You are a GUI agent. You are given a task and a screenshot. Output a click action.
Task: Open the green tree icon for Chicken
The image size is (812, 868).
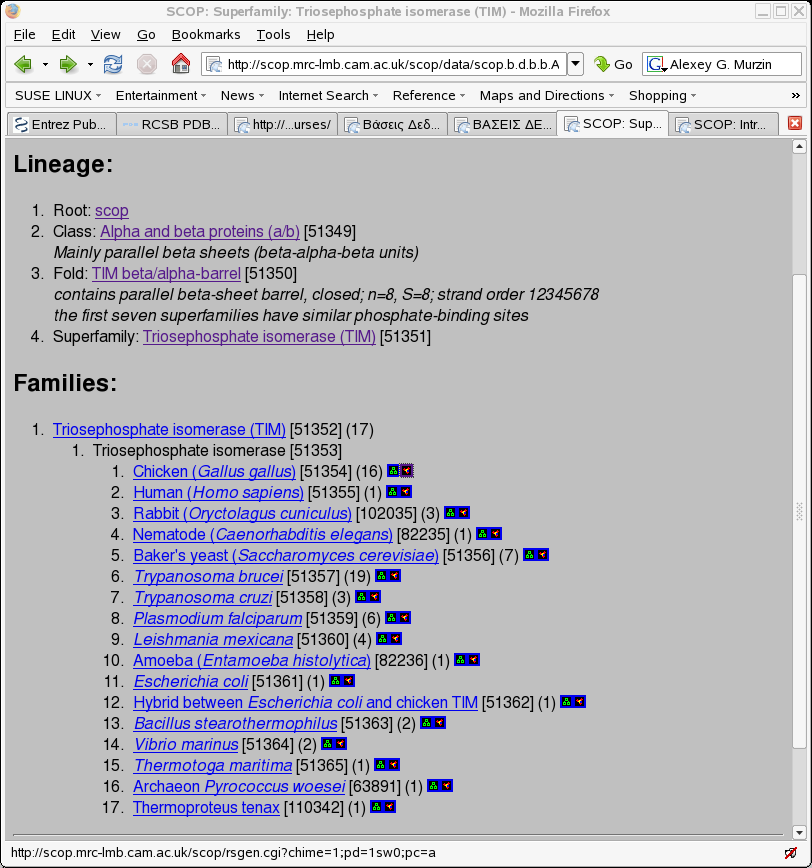point(393,471)
